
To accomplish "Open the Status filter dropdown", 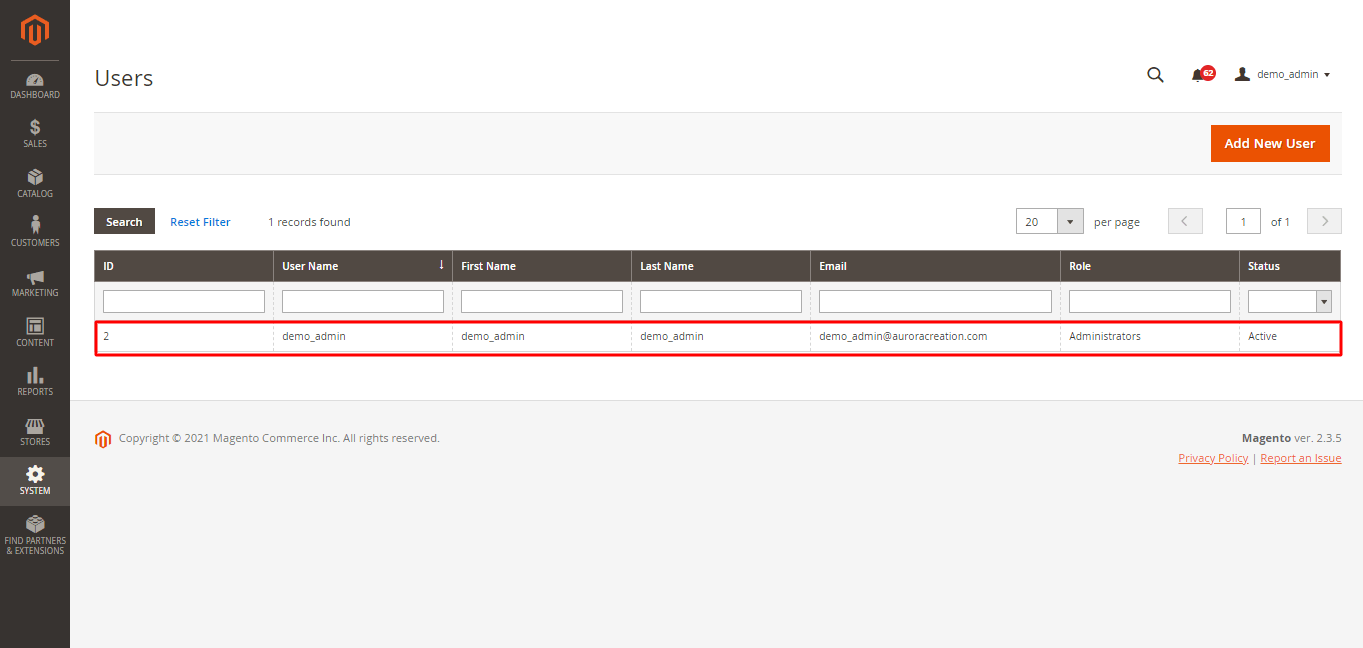I will click(1322, 300).
